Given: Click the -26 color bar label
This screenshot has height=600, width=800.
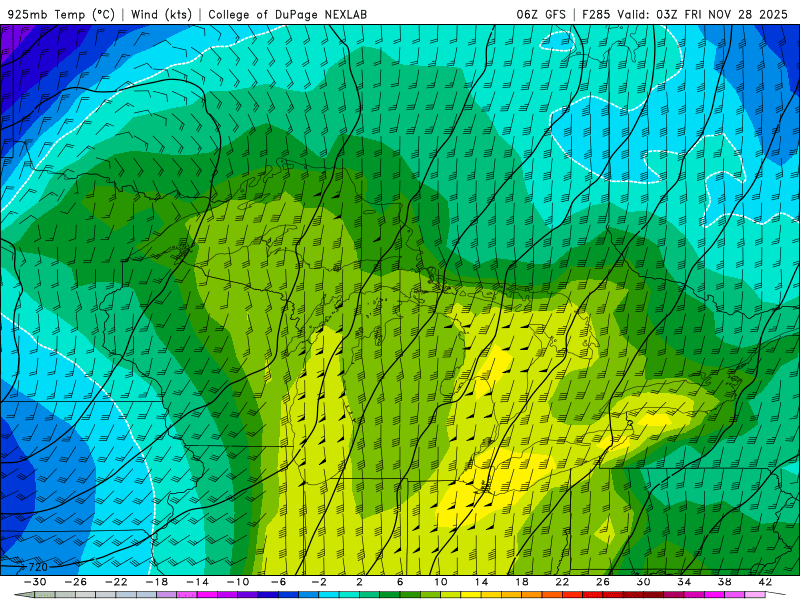Looking at the screenshot, I should tap(76, 582).
